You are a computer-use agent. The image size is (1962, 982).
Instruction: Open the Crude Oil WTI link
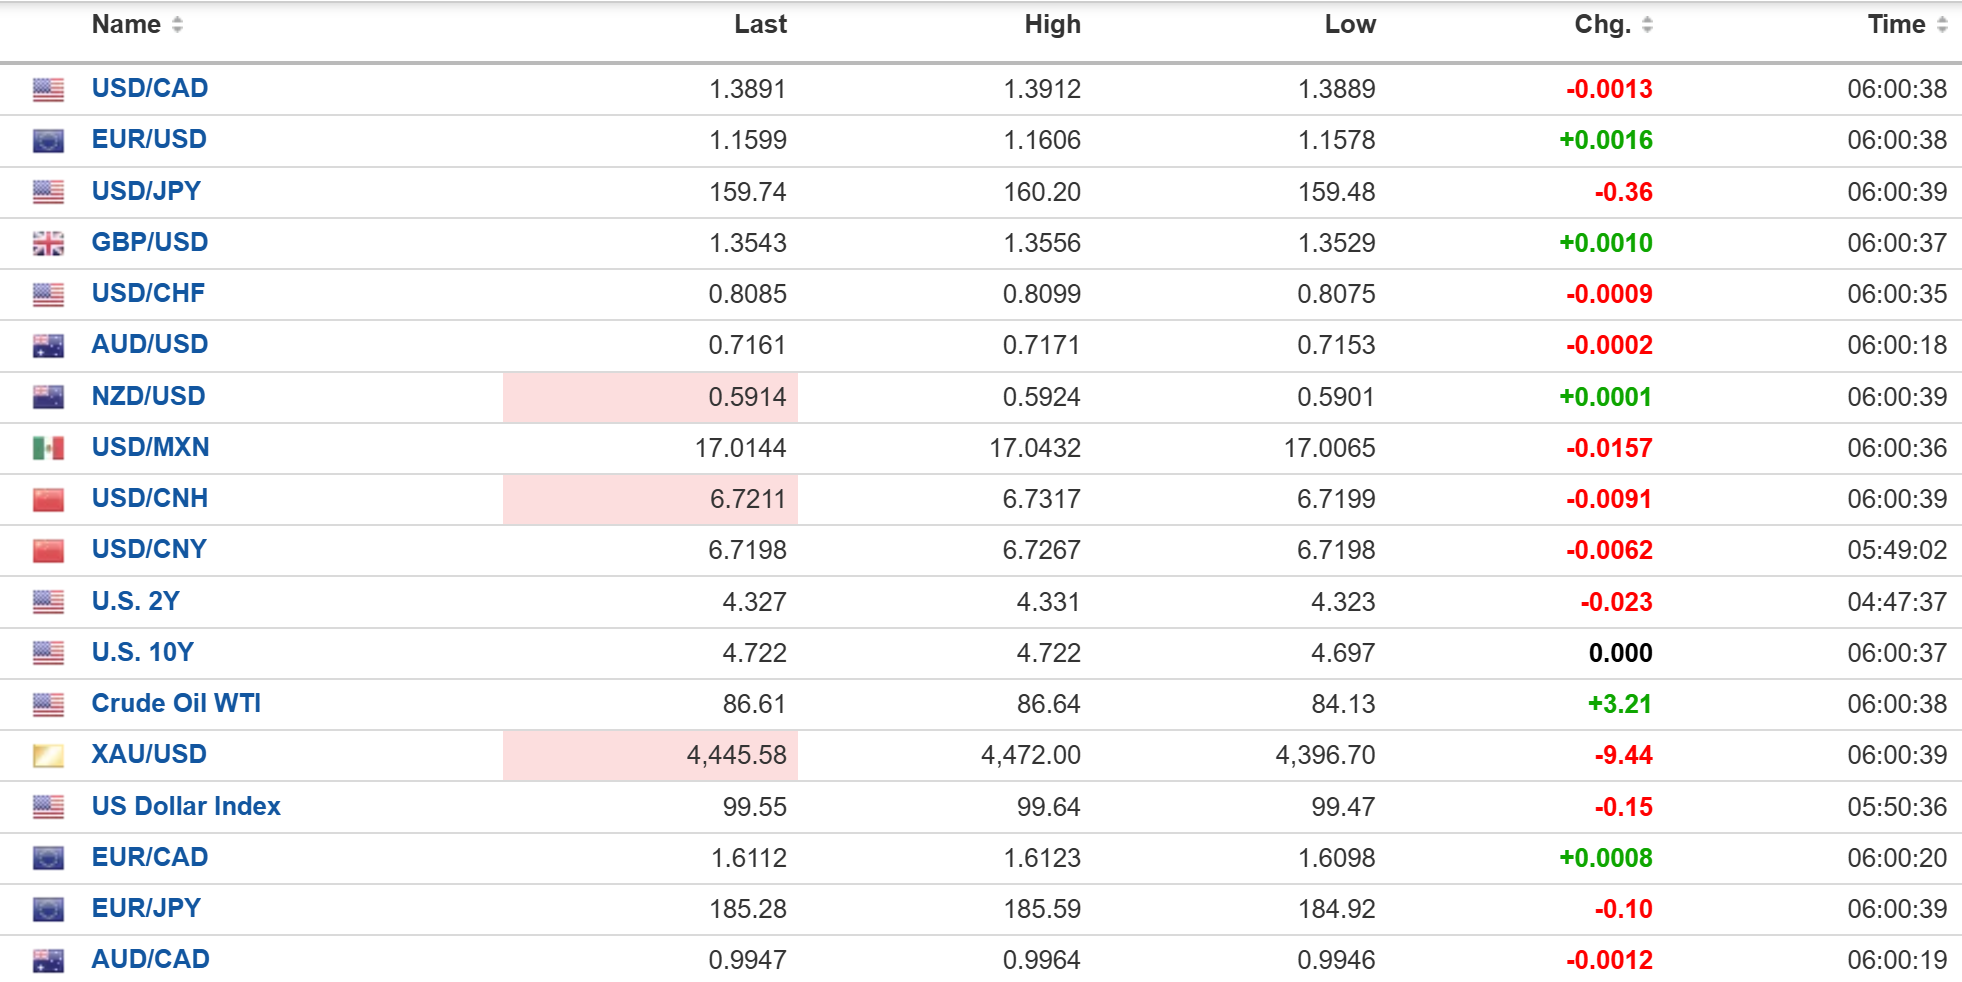[x=176, y=703]
